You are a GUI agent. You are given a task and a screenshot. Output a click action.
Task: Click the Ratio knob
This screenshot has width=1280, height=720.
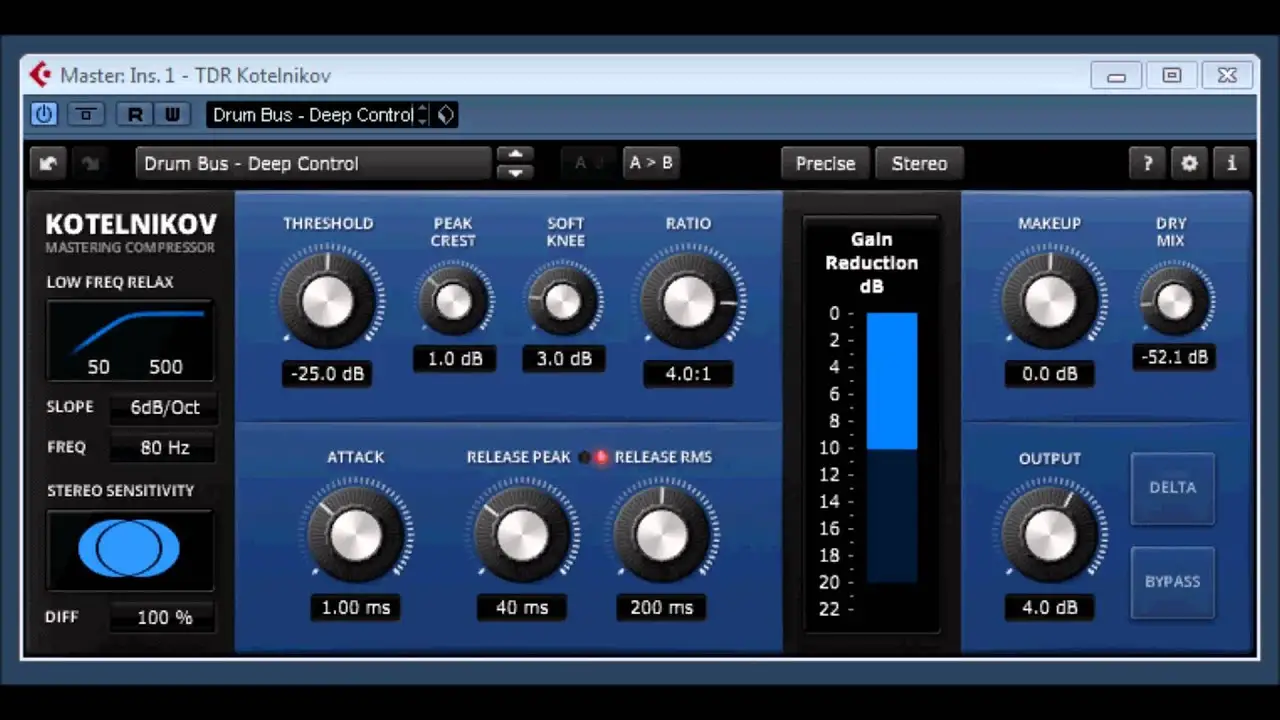click(689, 301)
